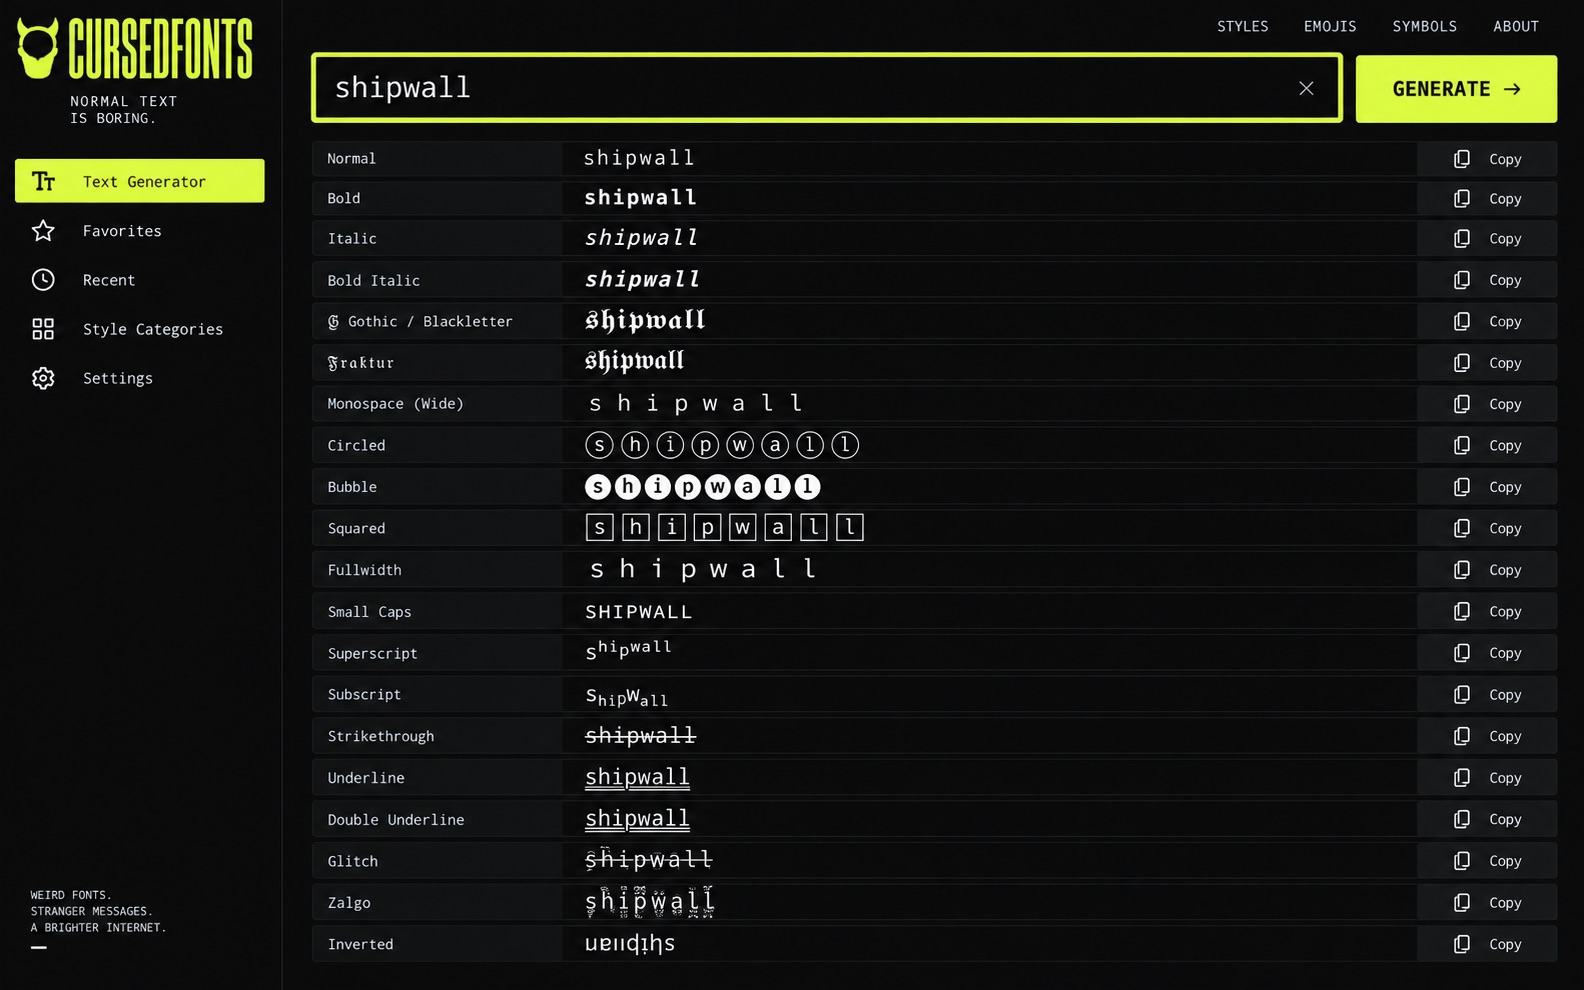Click the copy icon in the Squared row

point(1462,528)
